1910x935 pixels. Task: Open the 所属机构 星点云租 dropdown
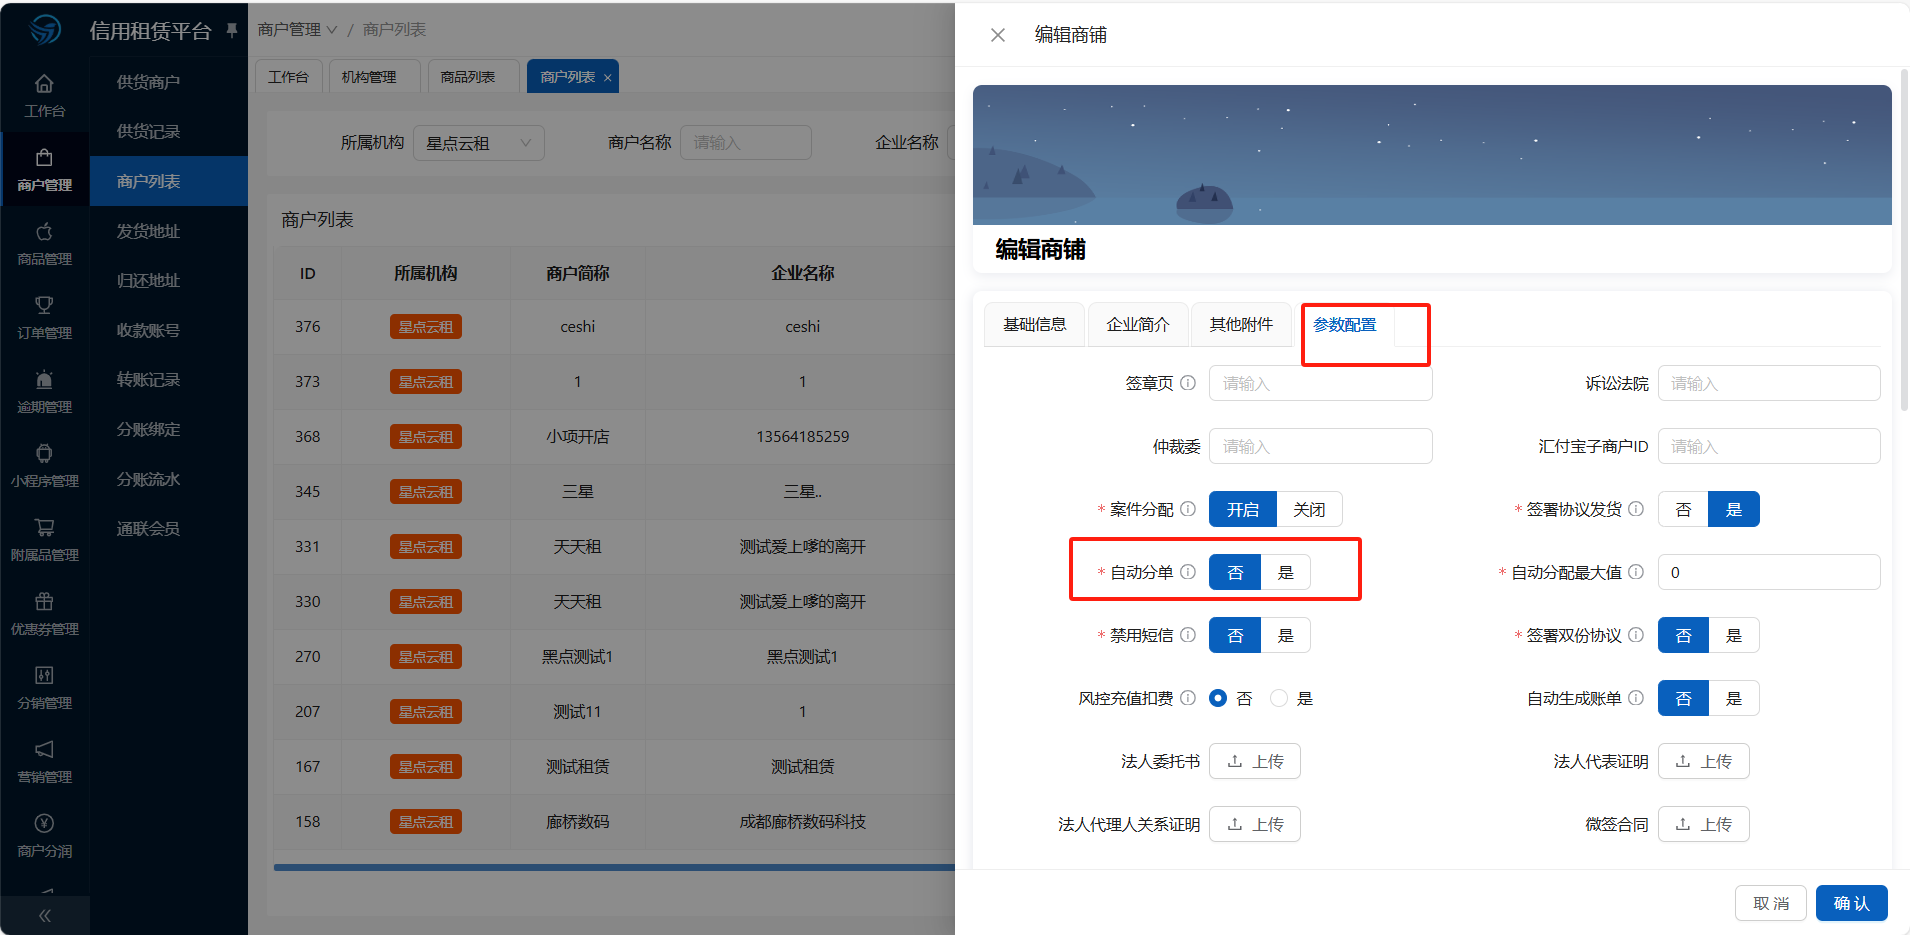click(x=479, y=143)
